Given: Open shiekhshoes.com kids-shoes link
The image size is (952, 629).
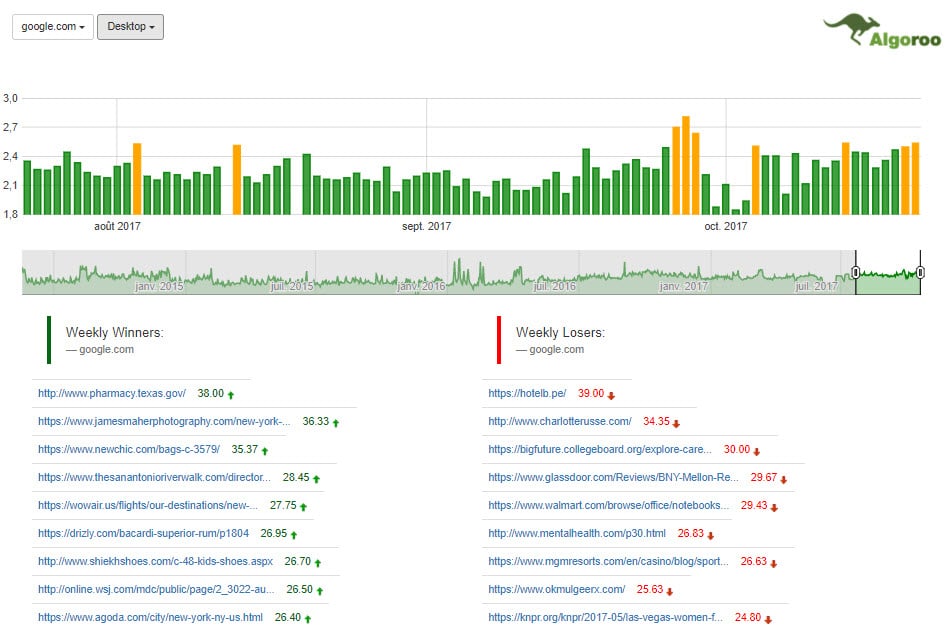Looking at the screenshot, I should coord(155,561).
